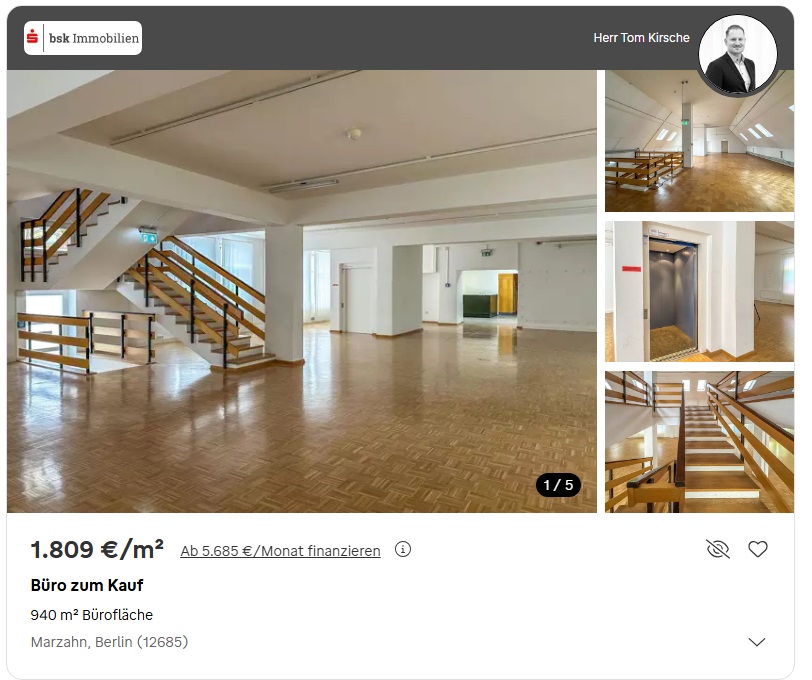812x680 pixels.
Task: Open the elevator photo thumbnail
Action: (699, 291)
